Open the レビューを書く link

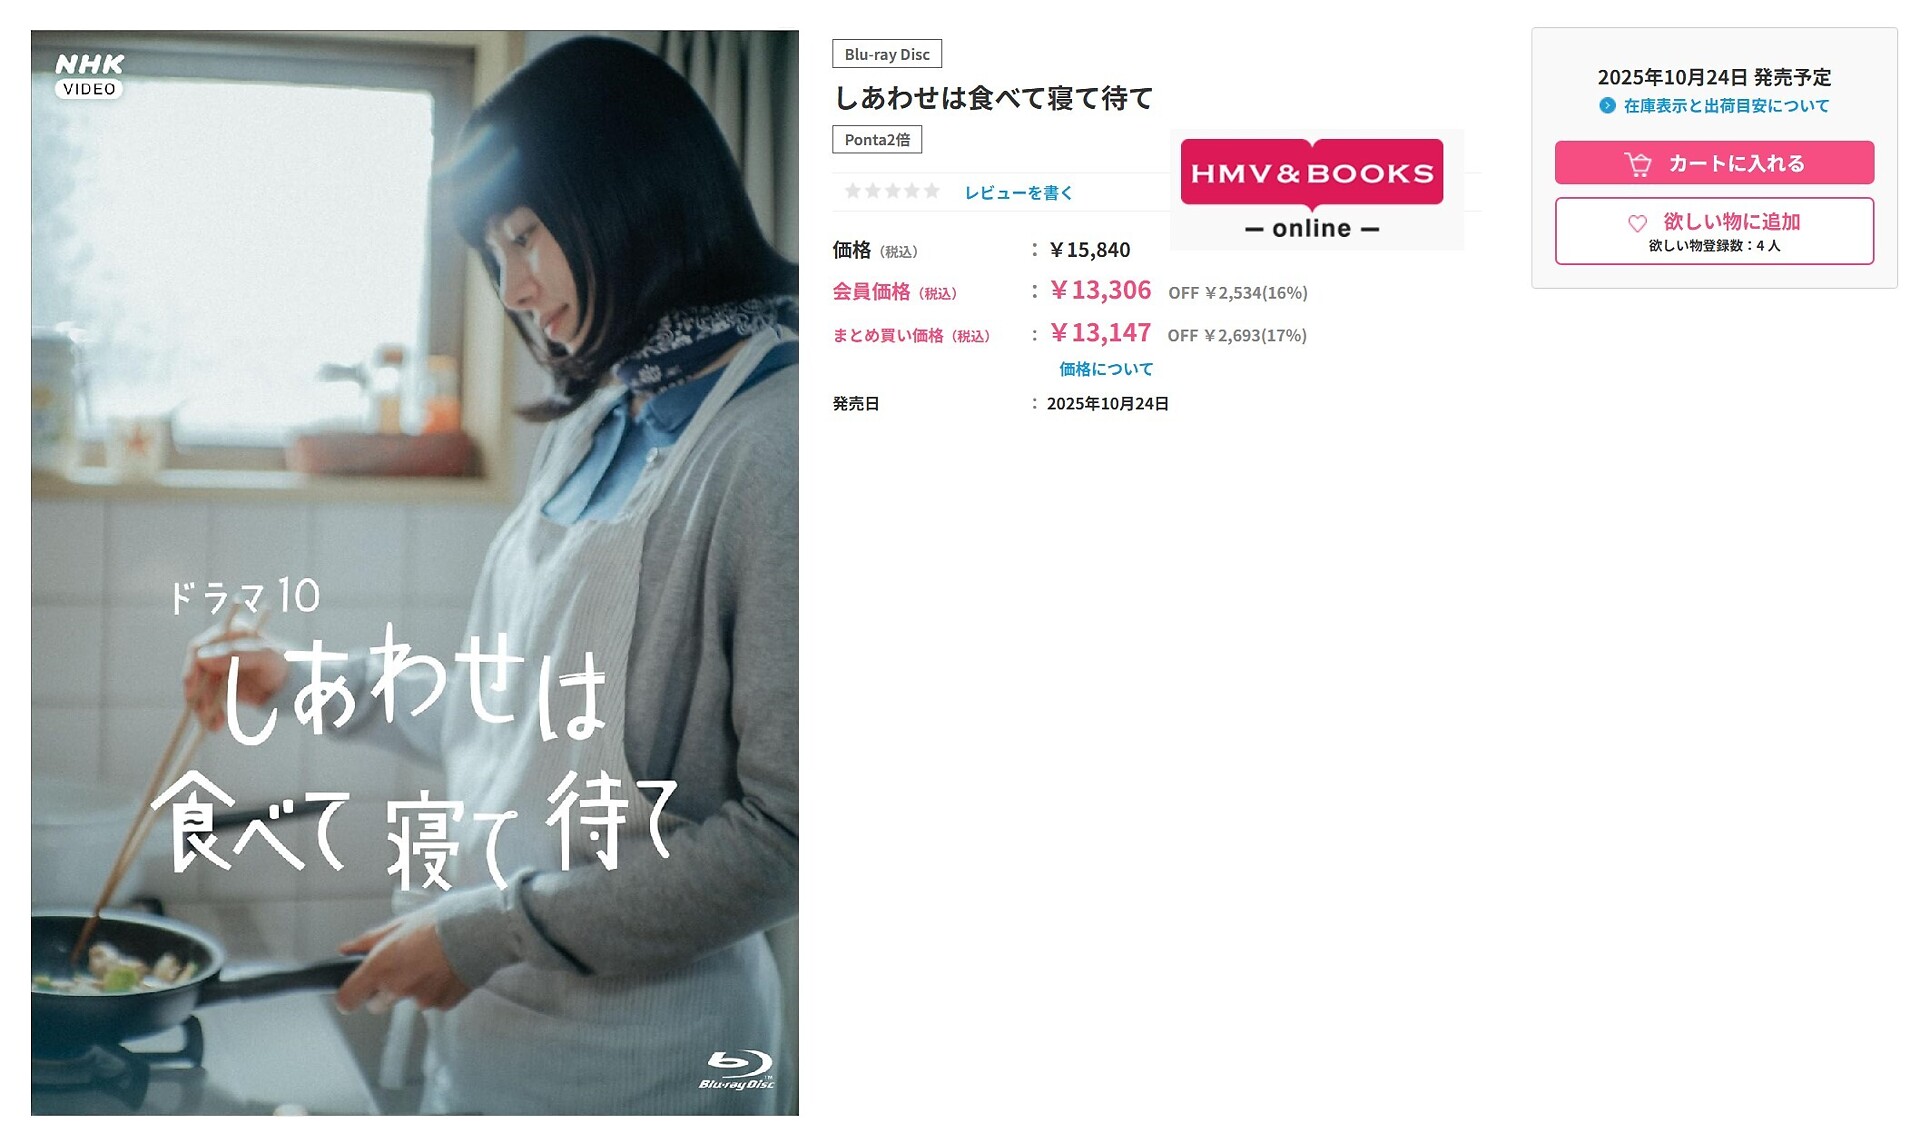1018,193
